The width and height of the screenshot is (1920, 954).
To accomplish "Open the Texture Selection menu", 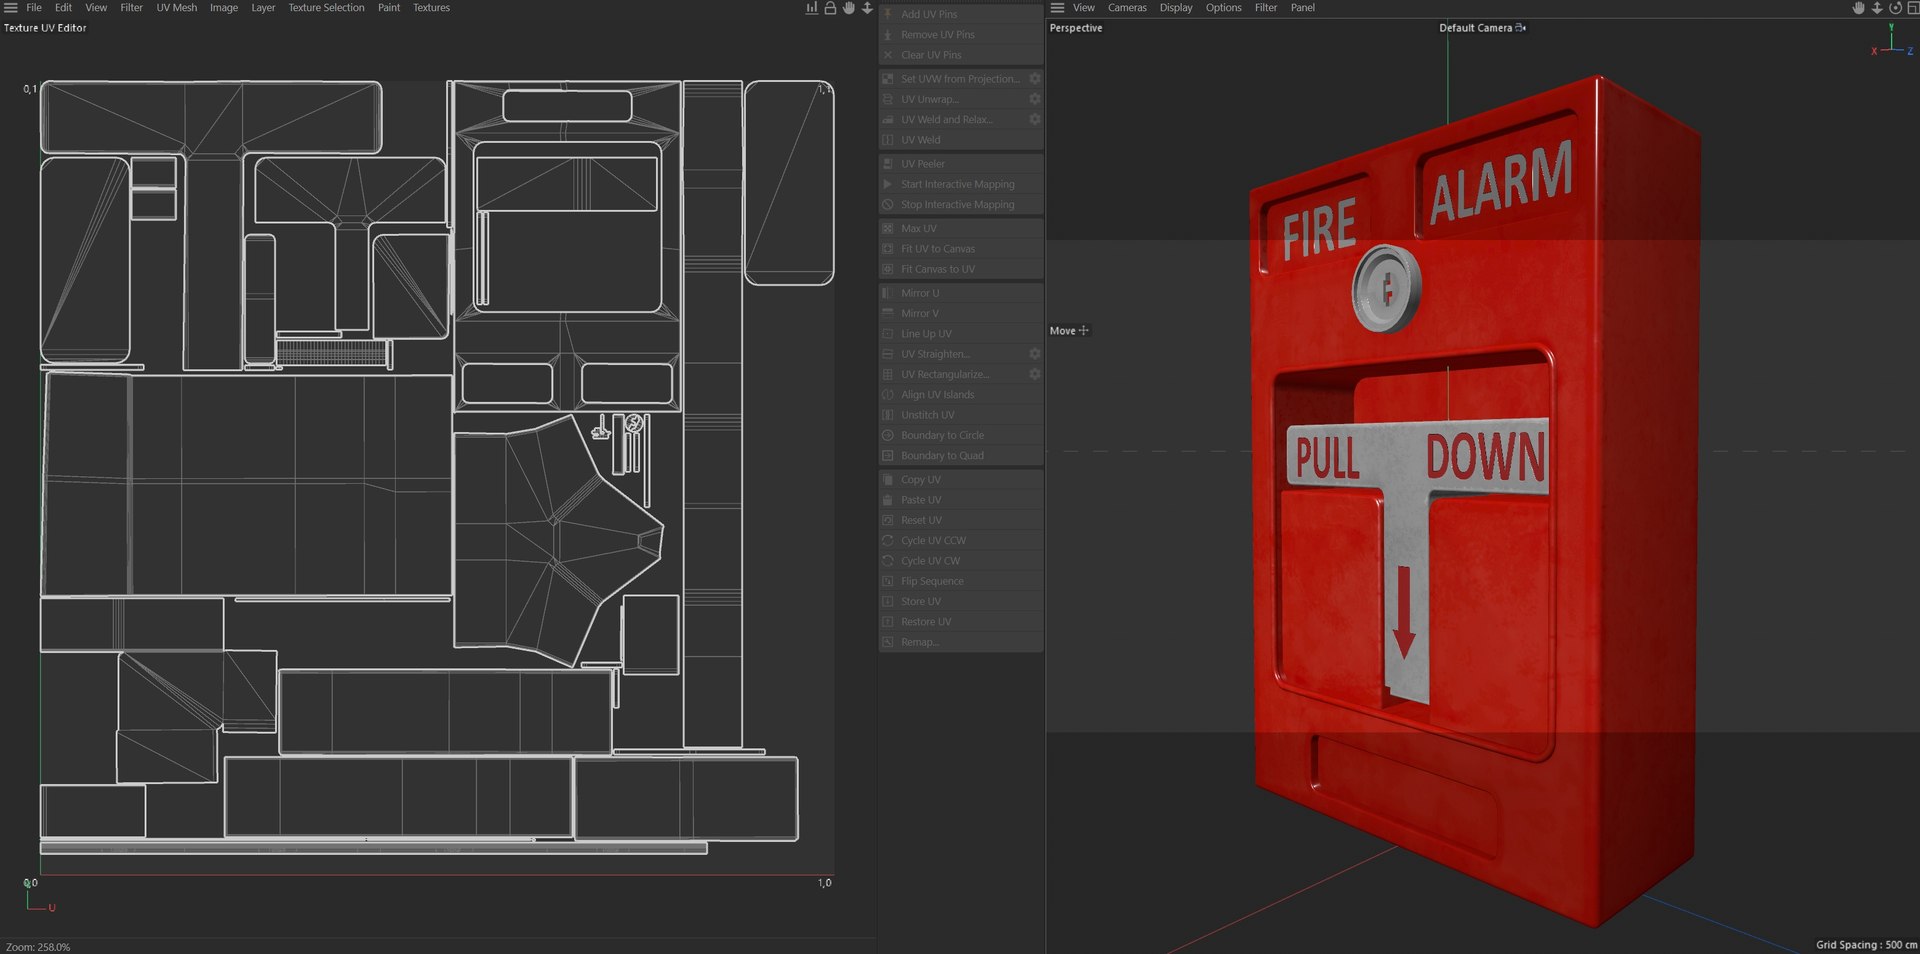I will click(x=326, y=8).
